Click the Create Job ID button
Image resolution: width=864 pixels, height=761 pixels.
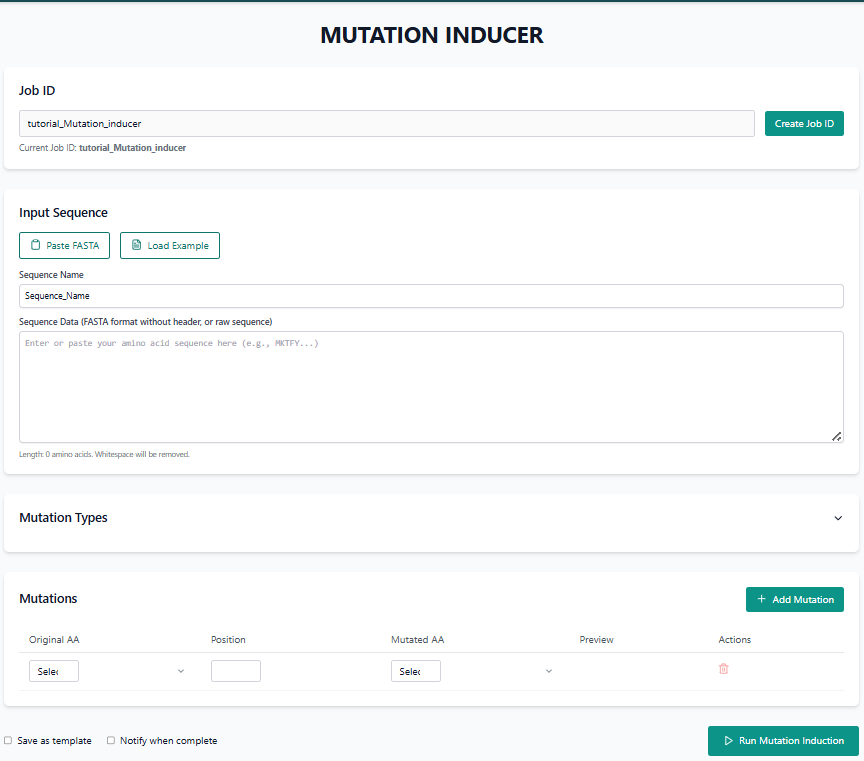coord(804,123)
